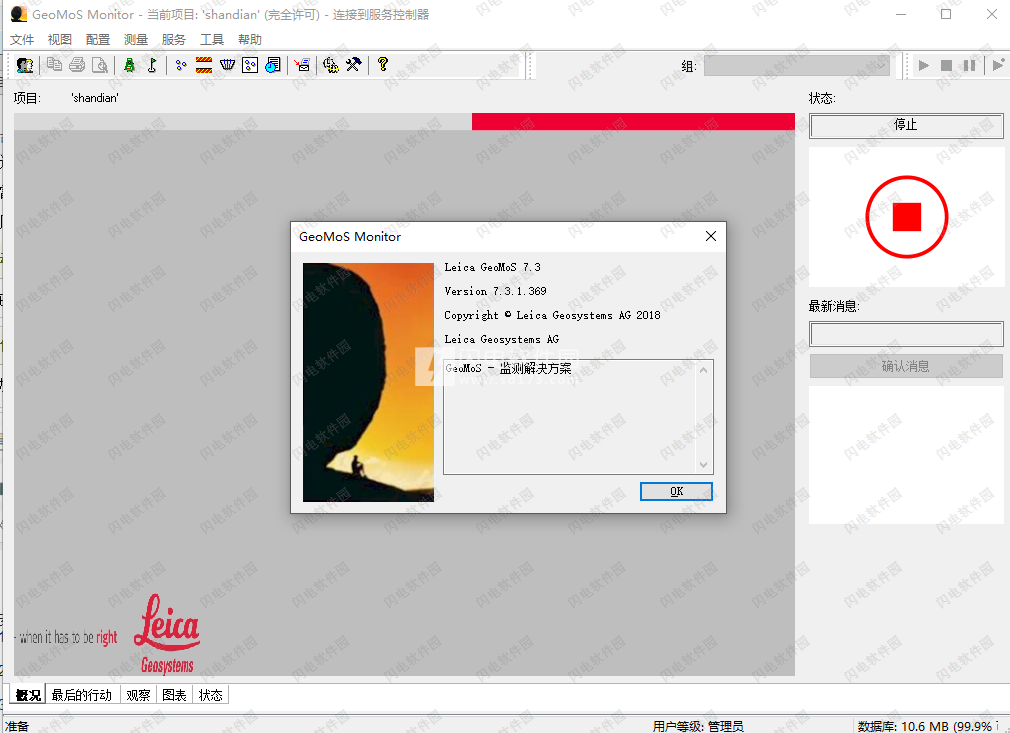Click 'GeoMoS - 监测解决方案' description text
The image size is (1010, 733).
tap(508, 368)
